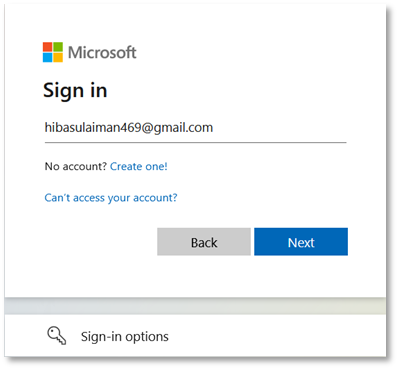
Task: Click the key icon beside Sign-in options
Action: point(57,336)
